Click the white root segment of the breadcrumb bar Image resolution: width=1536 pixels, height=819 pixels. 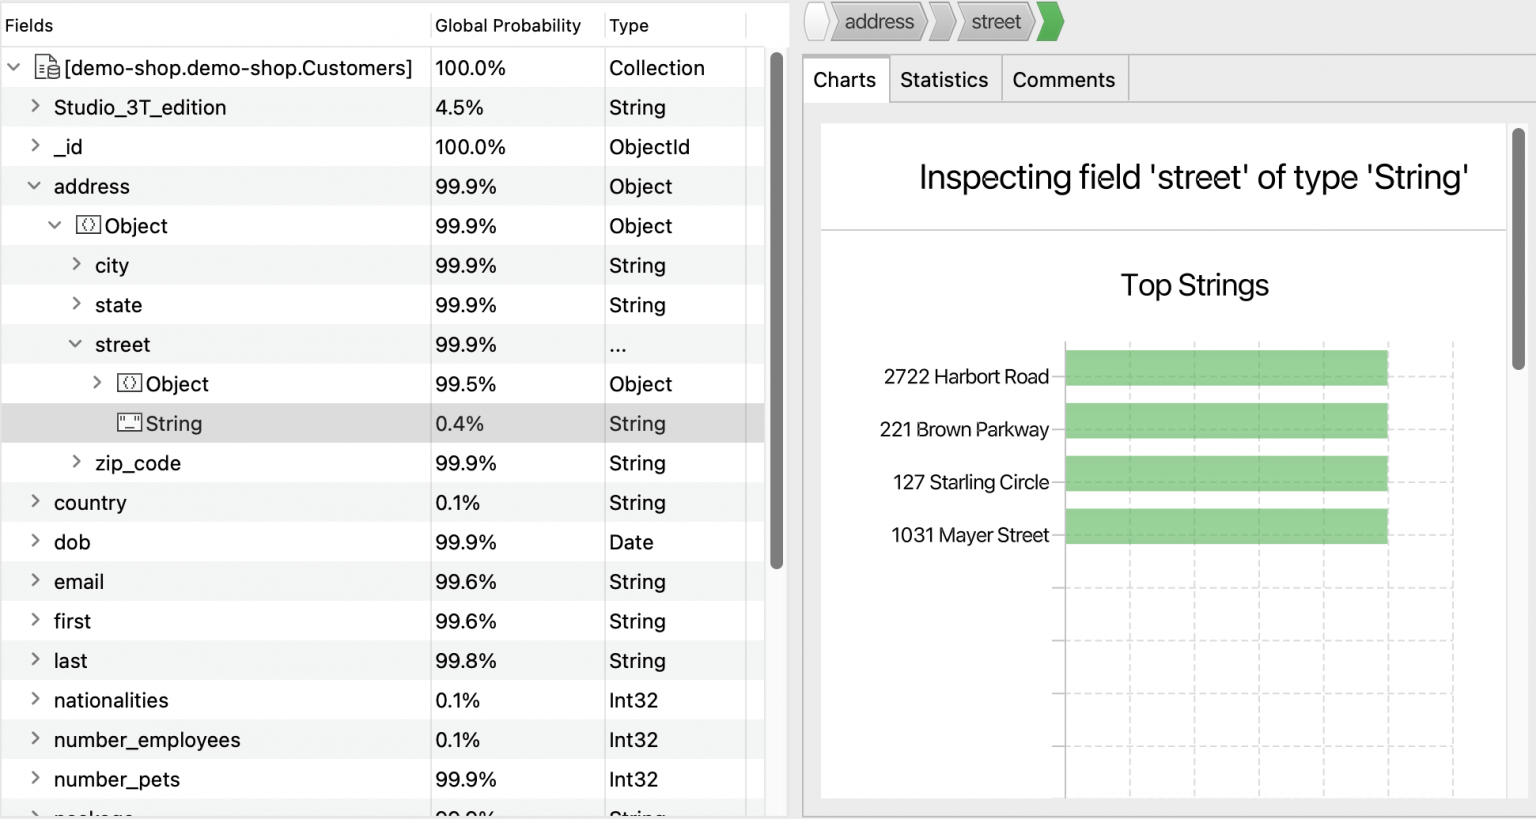[x=815, y=21]
